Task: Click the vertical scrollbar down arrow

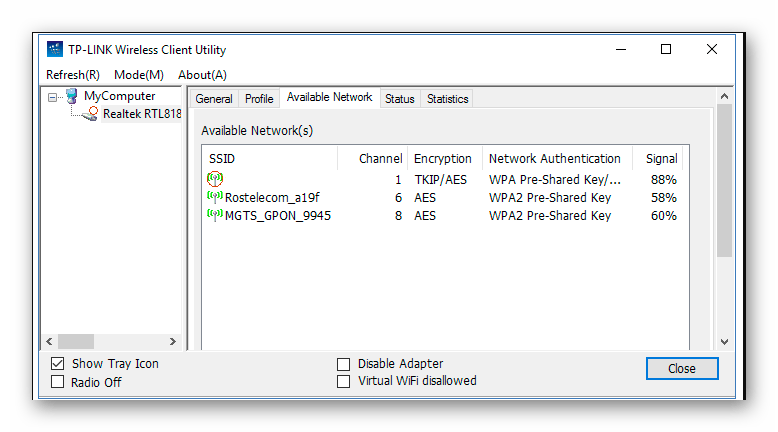Action: click(724, 342)
